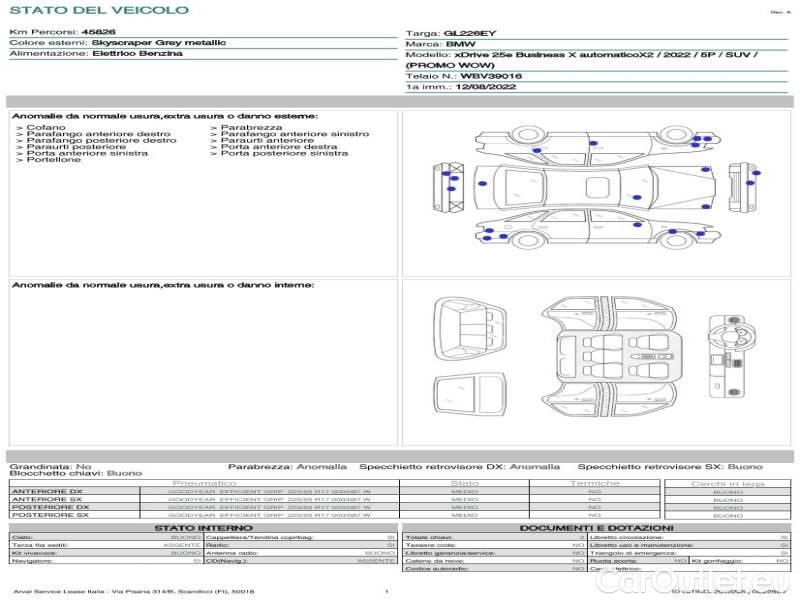Click the front-view car diagram on the left
Screen dimensions: 800x600
pyautogui.click(x=450, y=186)
